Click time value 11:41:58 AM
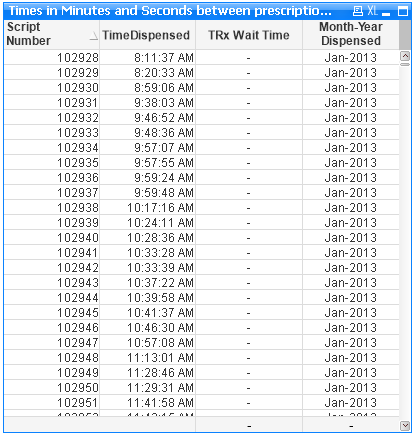The image size is (412, 434). point(161,403)
